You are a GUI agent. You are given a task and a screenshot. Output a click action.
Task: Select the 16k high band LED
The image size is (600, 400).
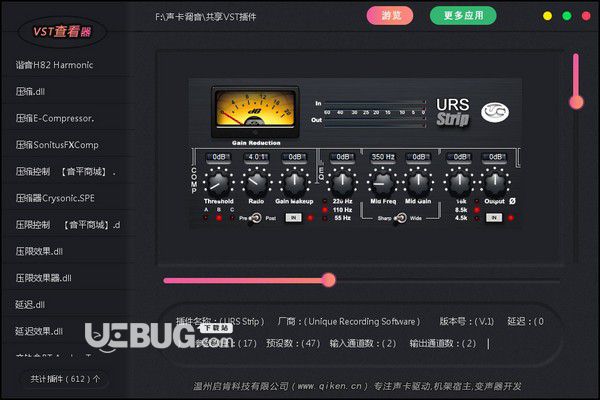point(477,201)
